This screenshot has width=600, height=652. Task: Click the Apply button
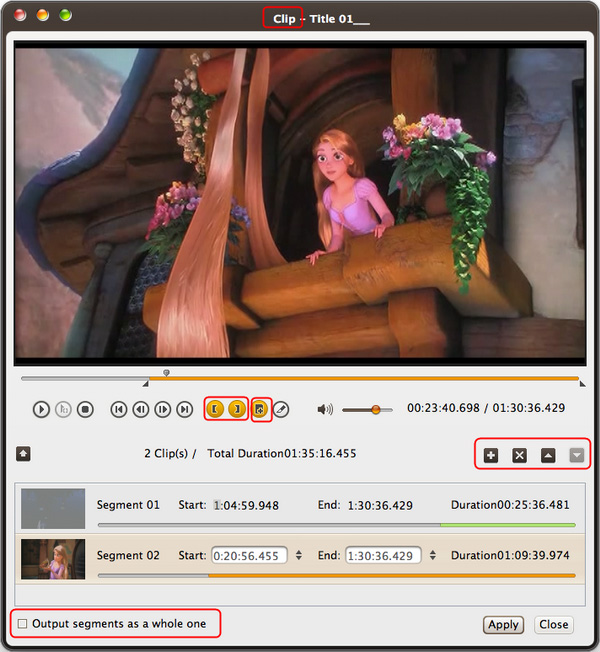tap(503, 625)
